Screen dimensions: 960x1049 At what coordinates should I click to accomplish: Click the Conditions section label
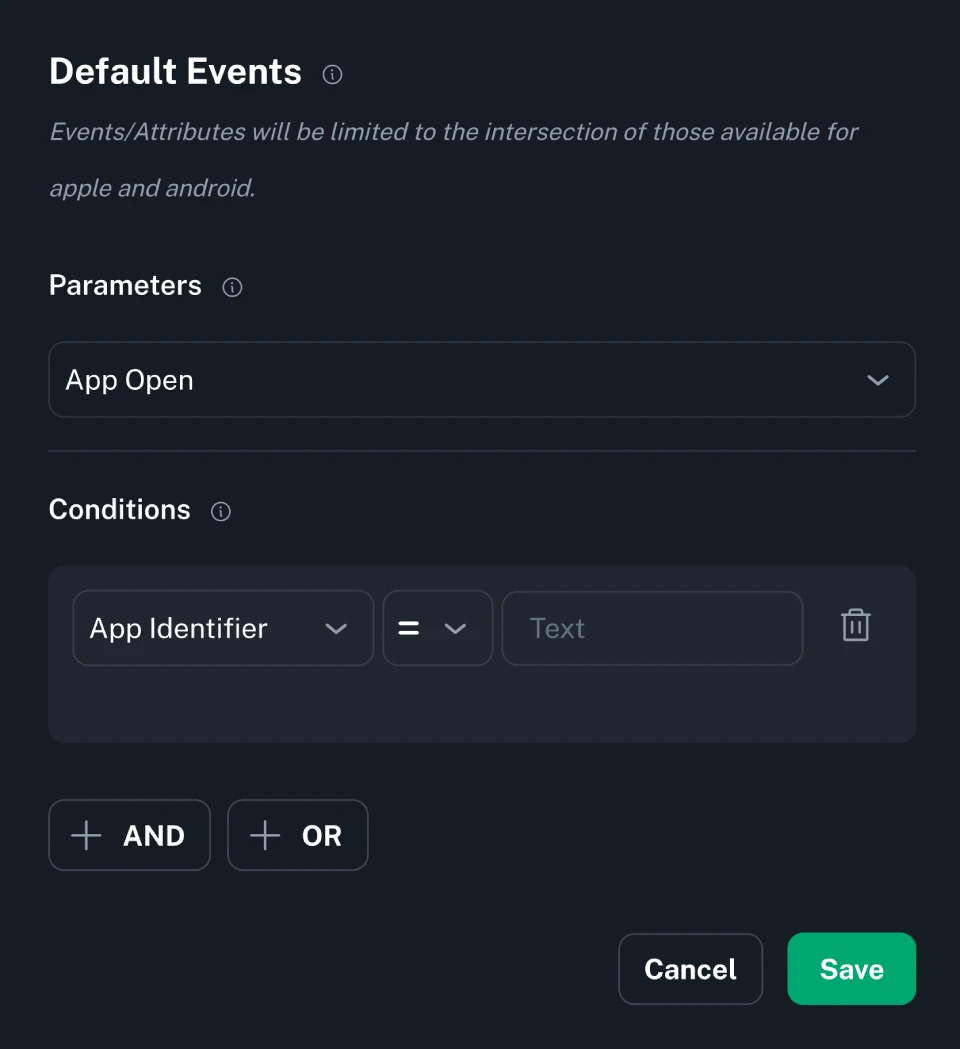tap(119, 510)
